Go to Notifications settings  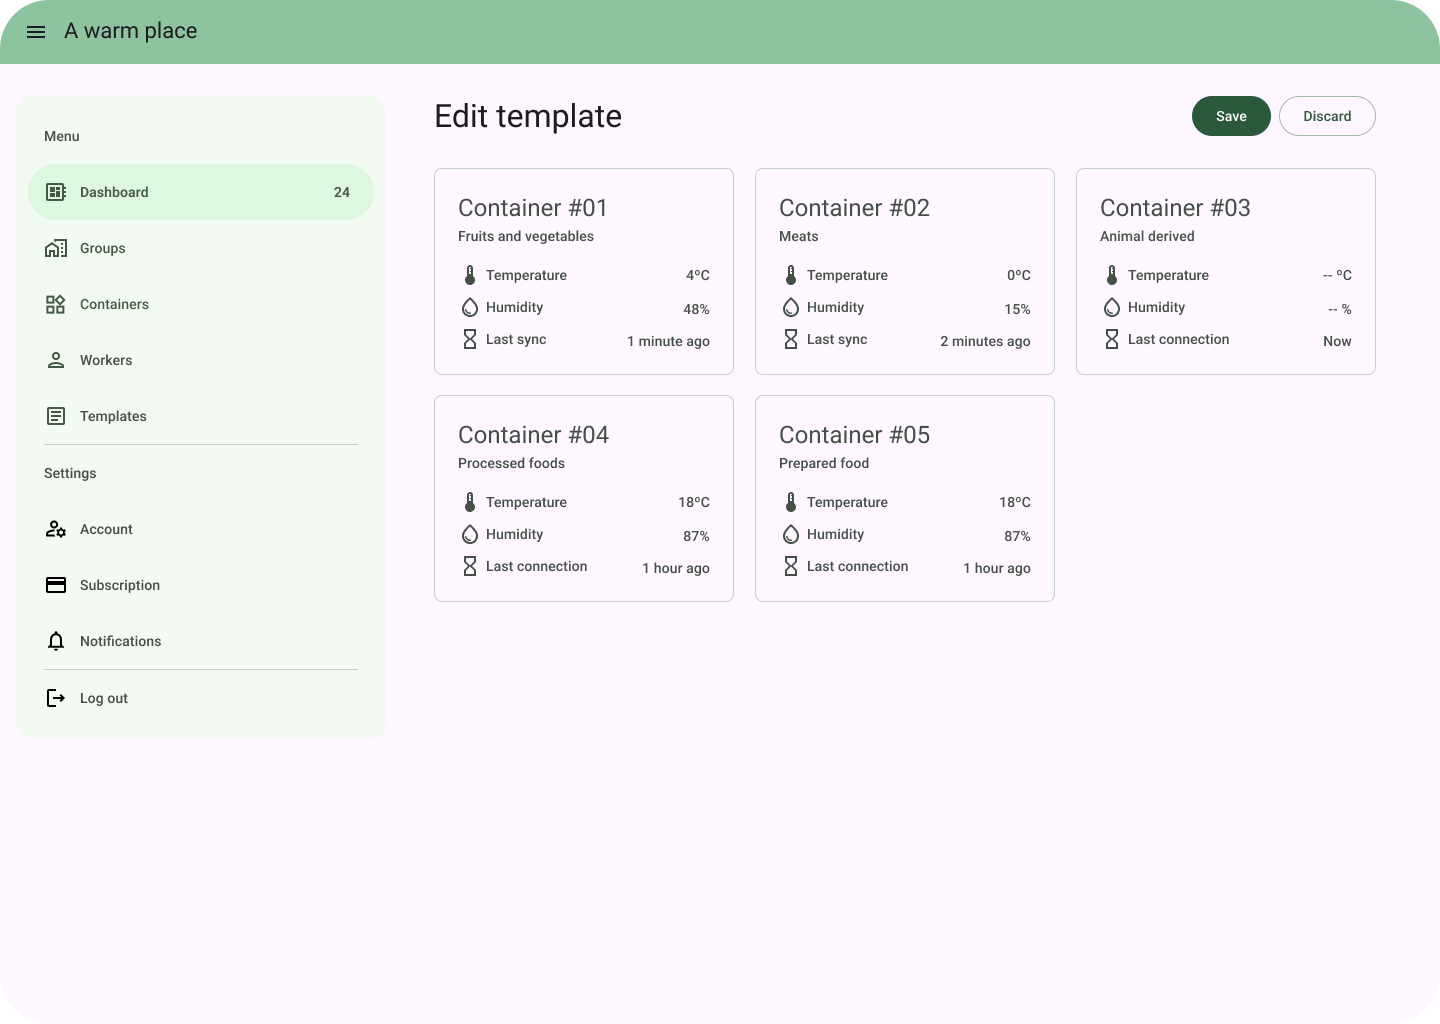pos(201,641)
